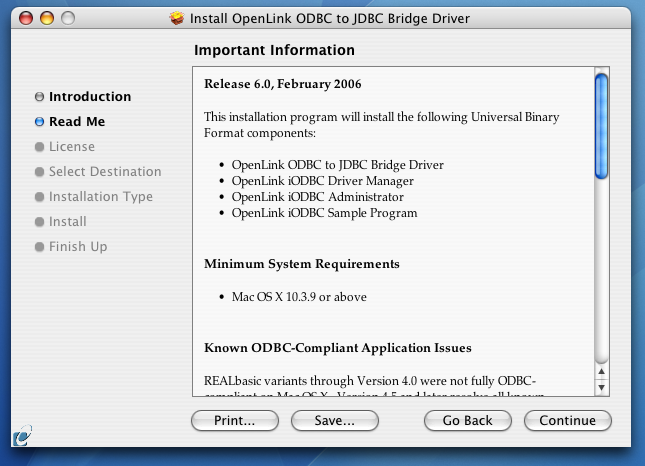Screen dimensions: 645x466
Task: Click 'OpenLink ODBC to JDBC Bridge Driver' bullet
Action: pyautogui.click(x=337, y=165)
